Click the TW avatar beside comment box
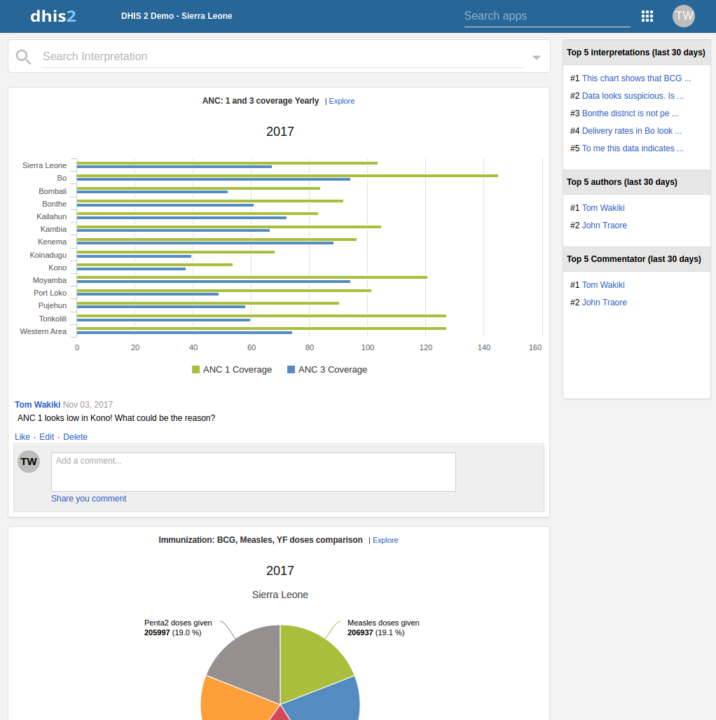This screenshot has width=716, height=720. (x=28, y=461)
